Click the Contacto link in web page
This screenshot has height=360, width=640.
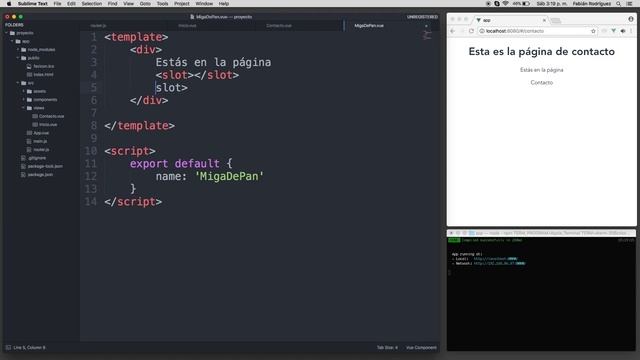542,82
